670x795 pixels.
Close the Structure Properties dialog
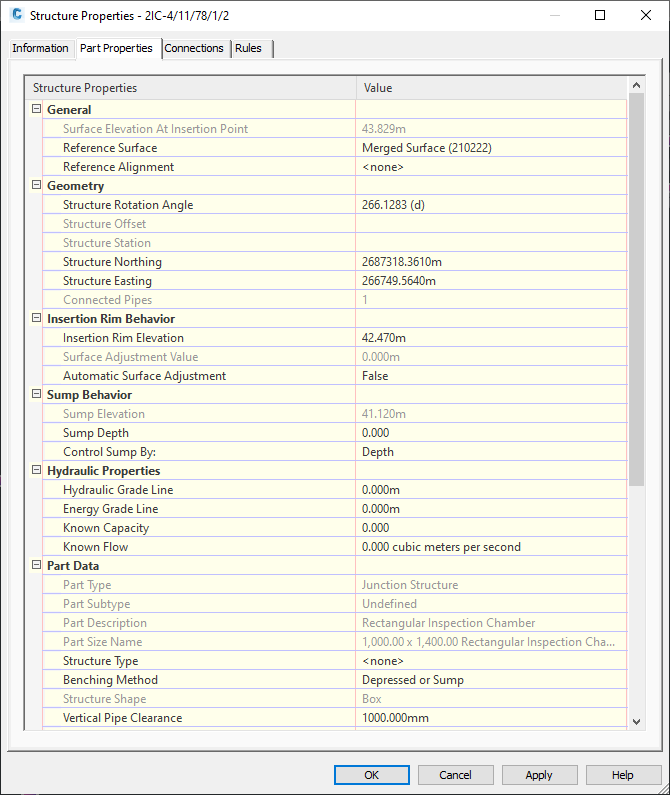[x=646, y=15]
